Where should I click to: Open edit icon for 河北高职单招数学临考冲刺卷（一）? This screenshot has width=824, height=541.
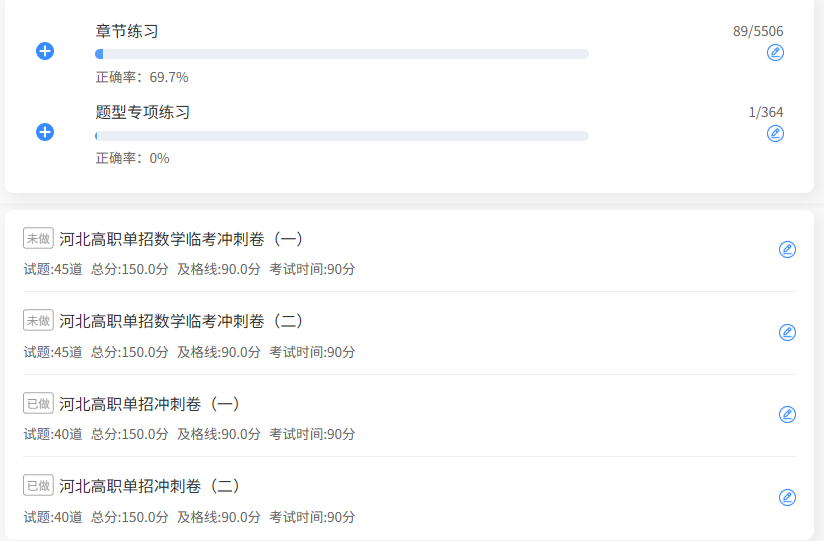(x=787, y=250)
